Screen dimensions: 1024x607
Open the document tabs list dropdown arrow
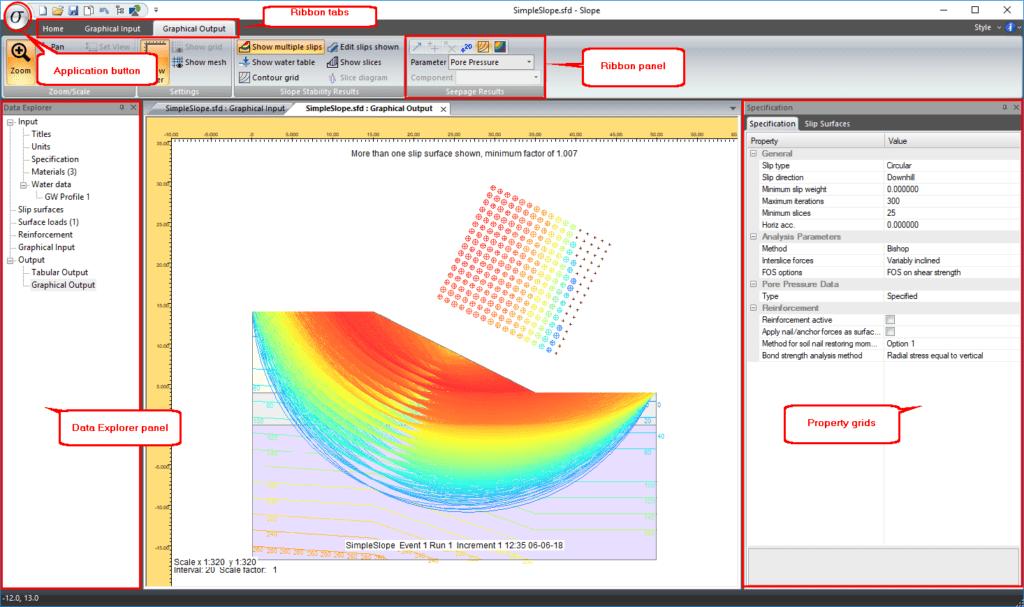pos(733,108)
